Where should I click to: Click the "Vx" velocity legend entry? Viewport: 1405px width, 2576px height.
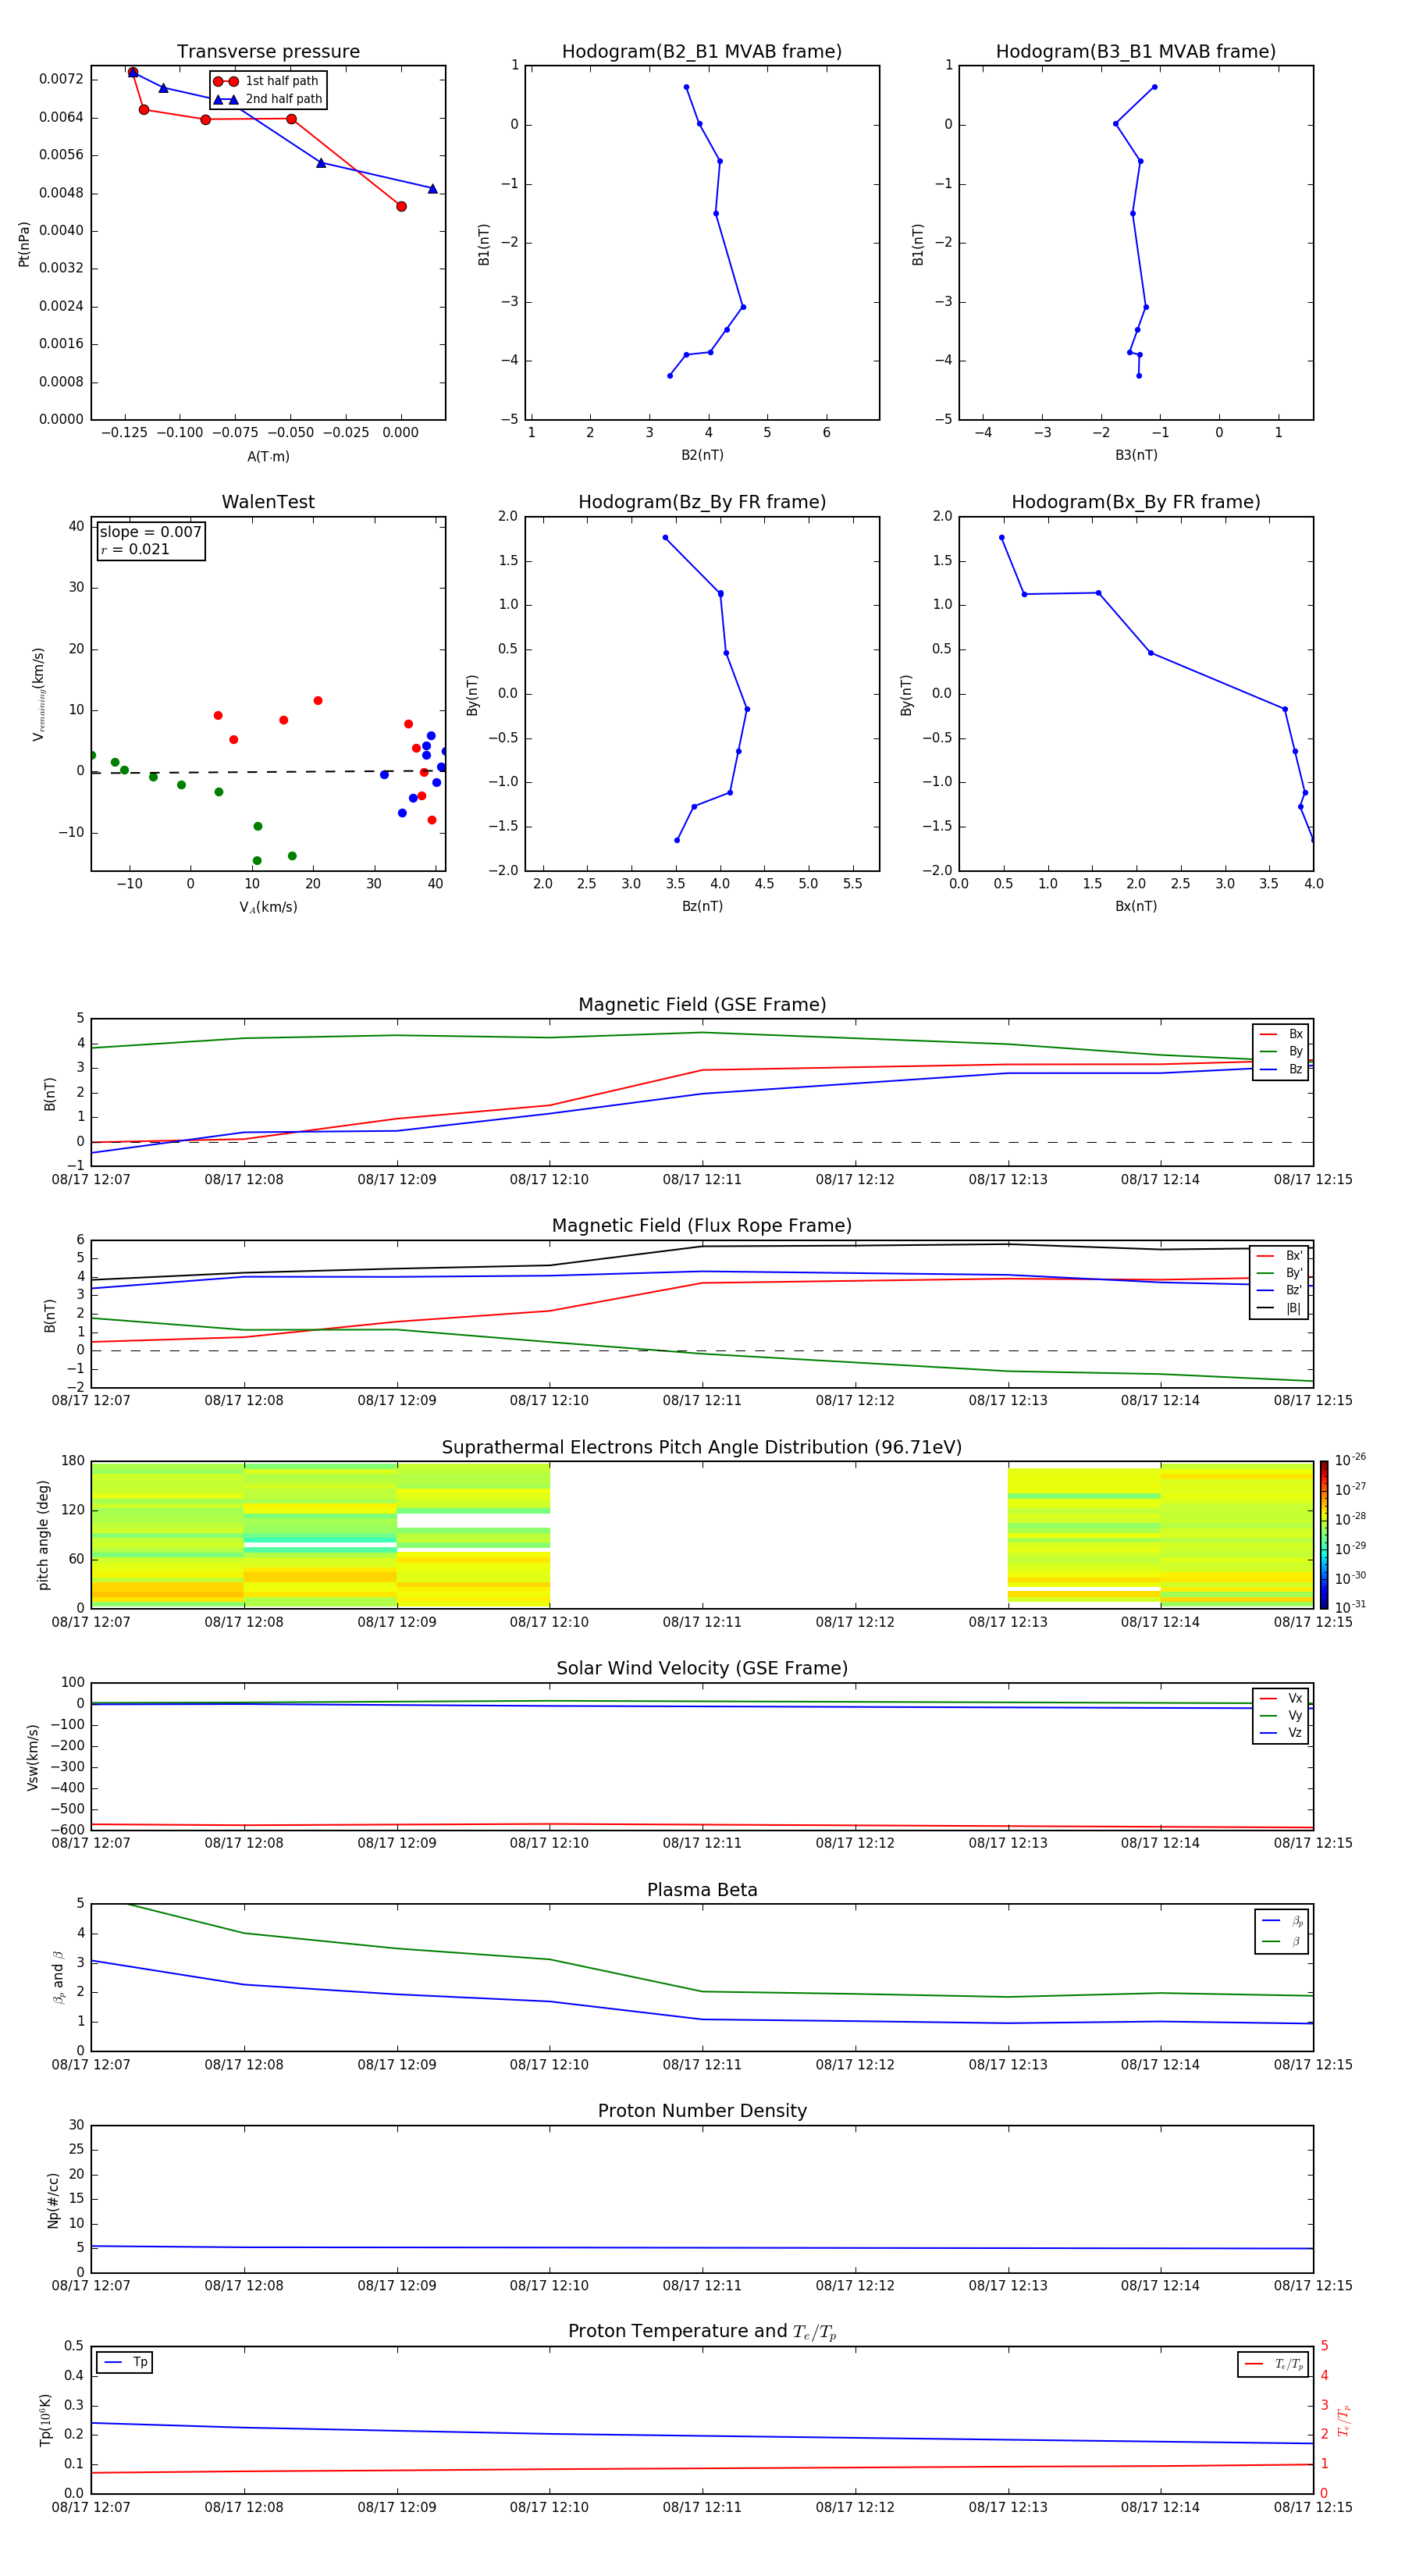(x=1281, y=1698)
